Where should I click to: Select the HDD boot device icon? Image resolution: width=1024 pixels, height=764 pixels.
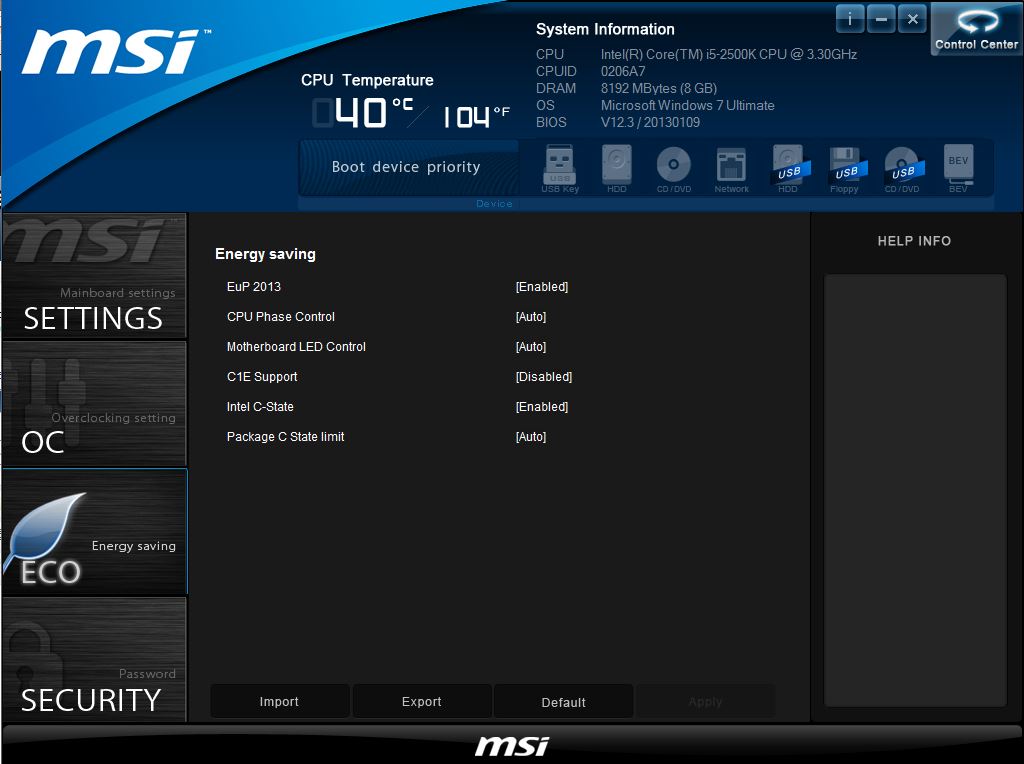click(x=616, y=168)
